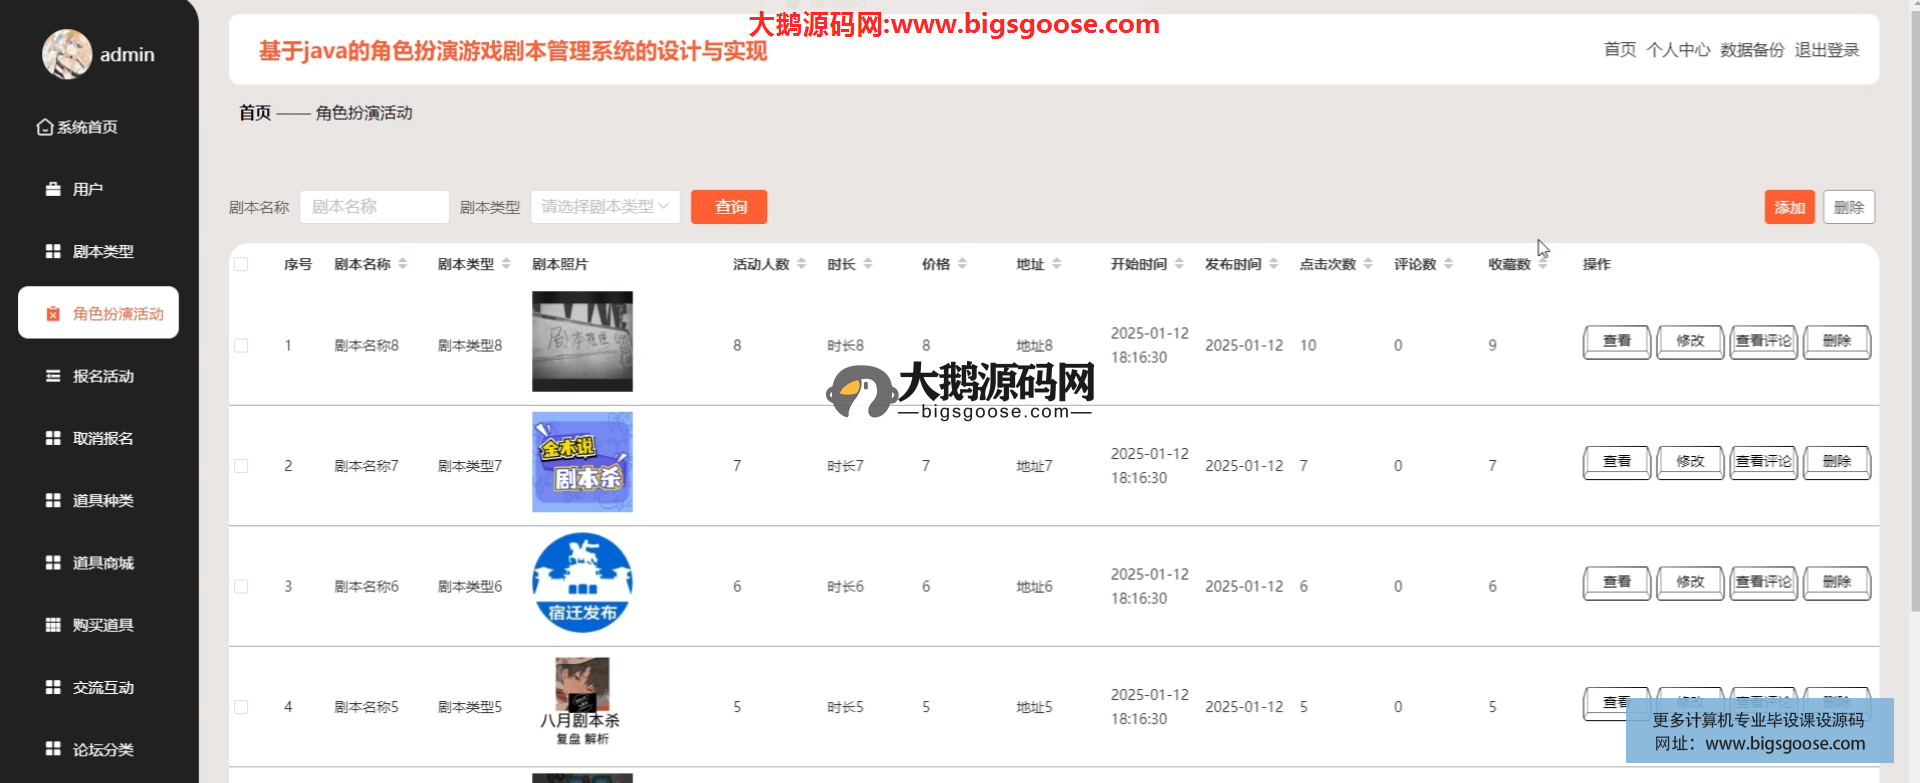Select the checkbox for row 剧本名称6
The height and width of the screenshot is (783, 1920).
click(241, 586)
